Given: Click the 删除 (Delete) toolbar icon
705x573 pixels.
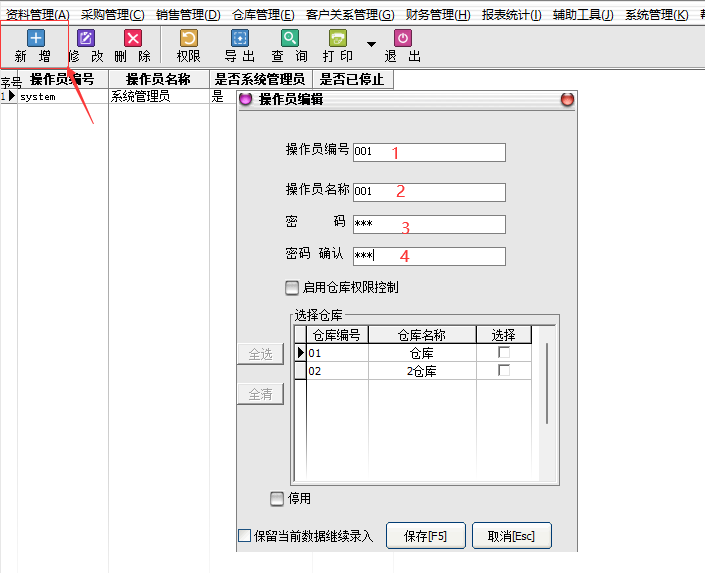Looking at the screenshot, I should pos(132,39).
